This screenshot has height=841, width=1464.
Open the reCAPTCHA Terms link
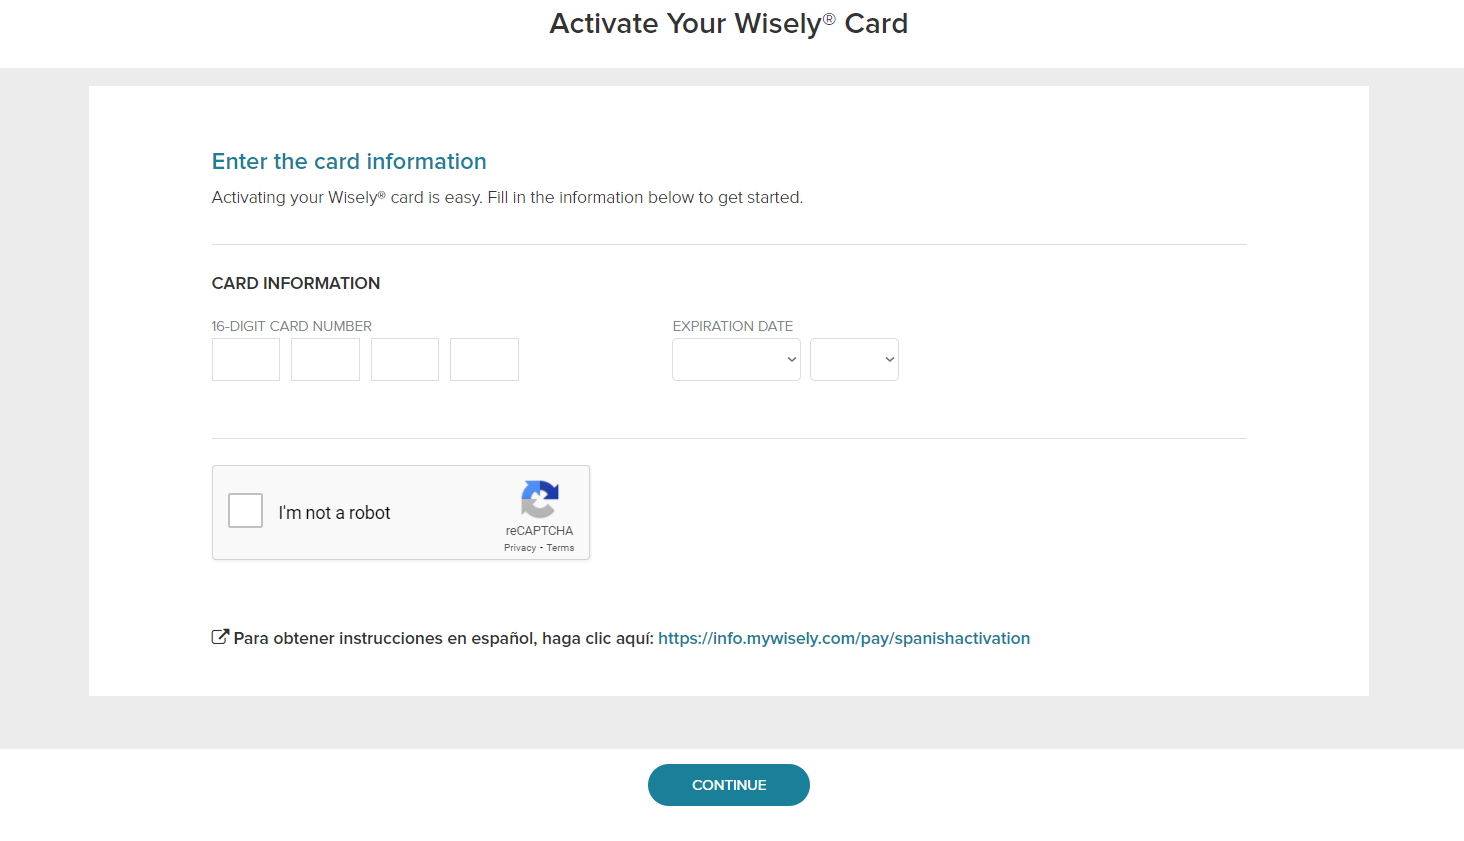click(560, 548)
